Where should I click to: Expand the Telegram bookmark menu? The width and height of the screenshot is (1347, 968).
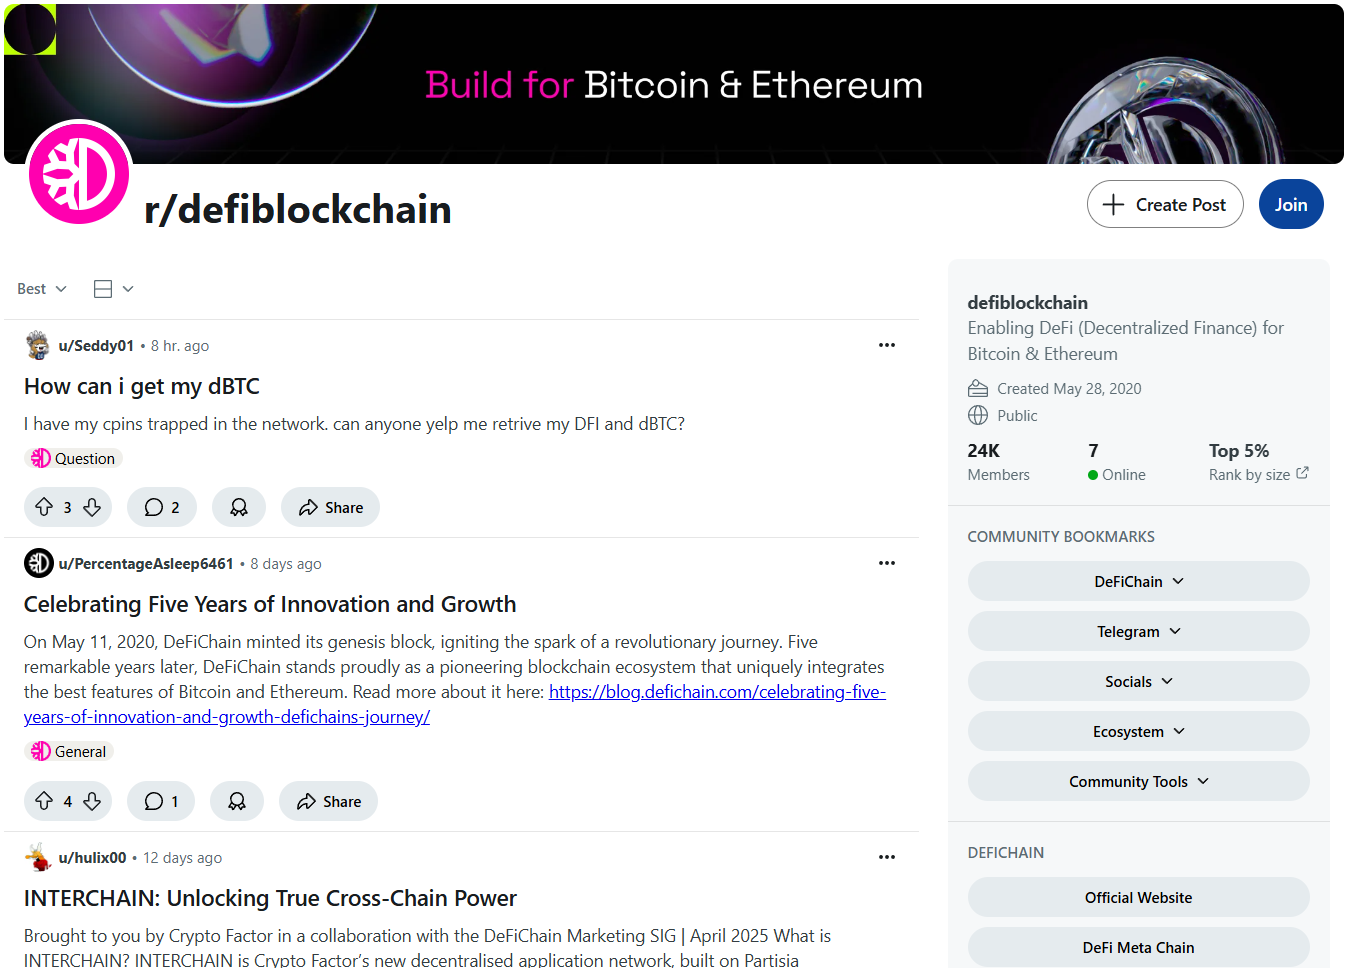coord(1138,631)
